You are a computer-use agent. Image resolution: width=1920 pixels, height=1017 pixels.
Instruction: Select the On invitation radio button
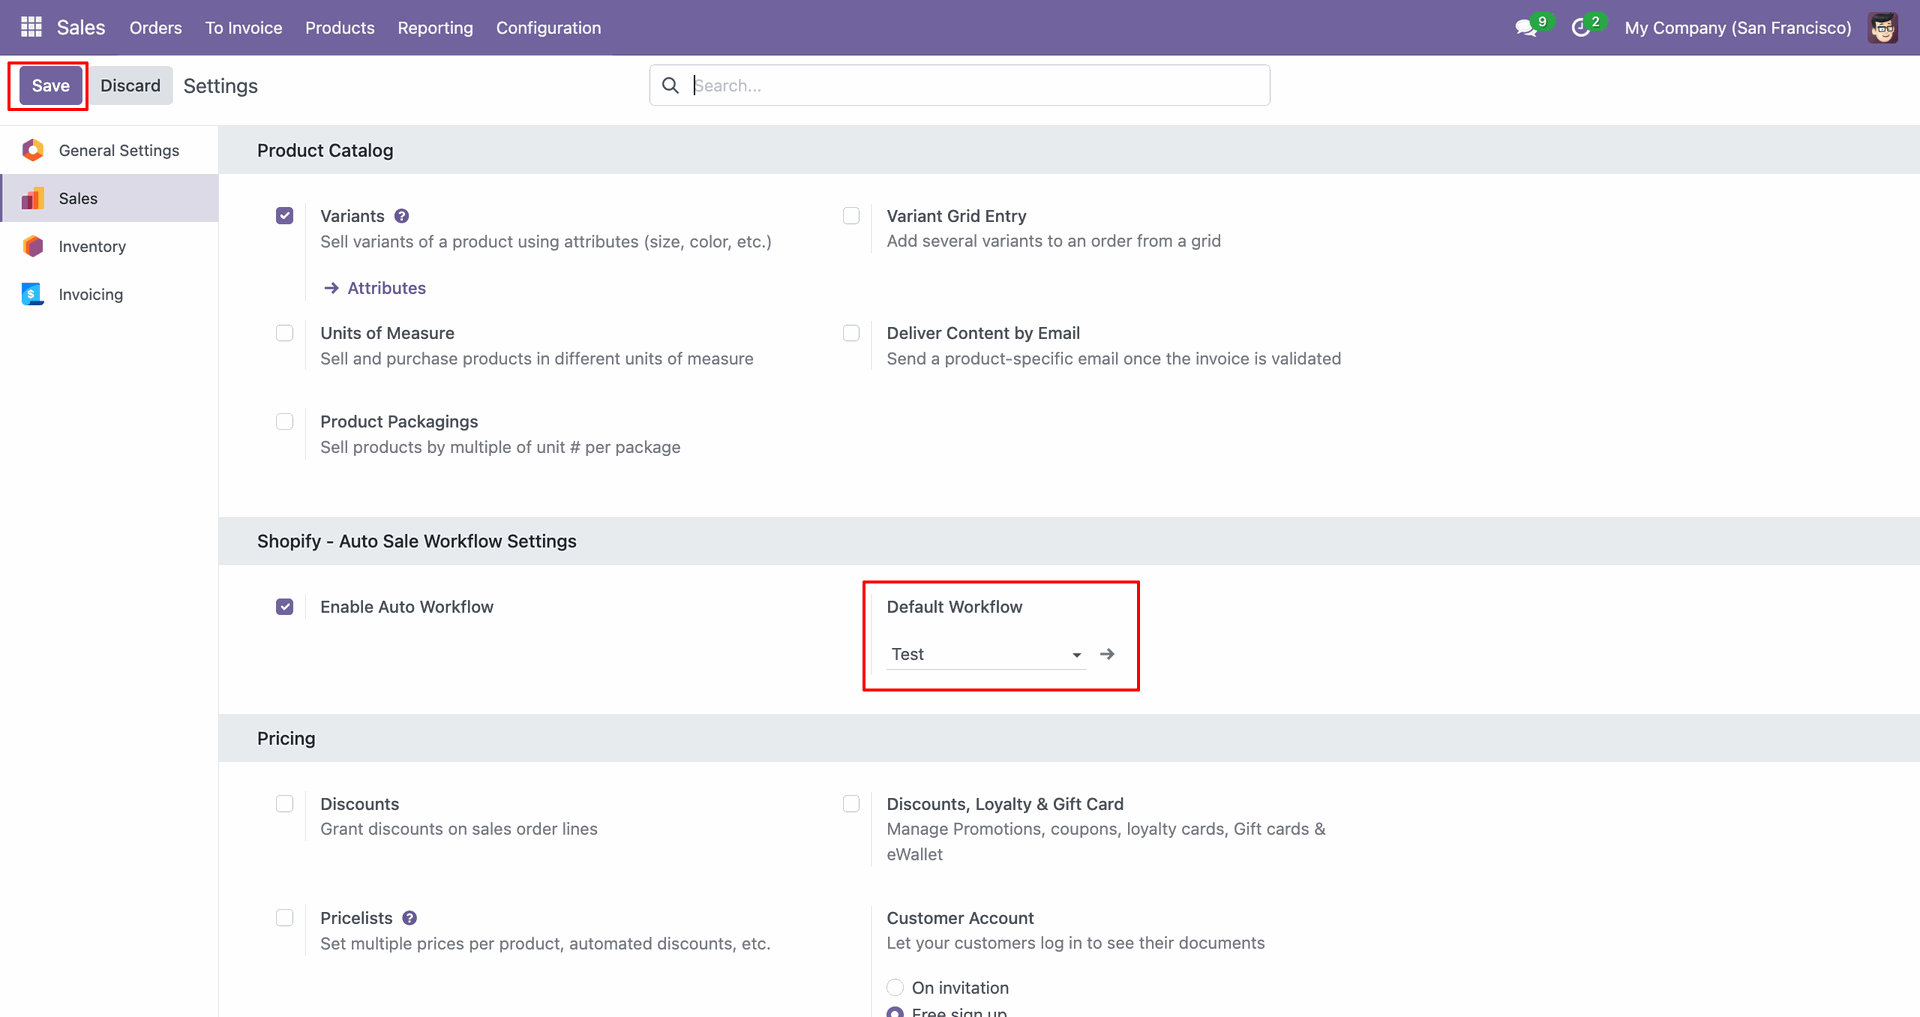(x=895, y=988)
